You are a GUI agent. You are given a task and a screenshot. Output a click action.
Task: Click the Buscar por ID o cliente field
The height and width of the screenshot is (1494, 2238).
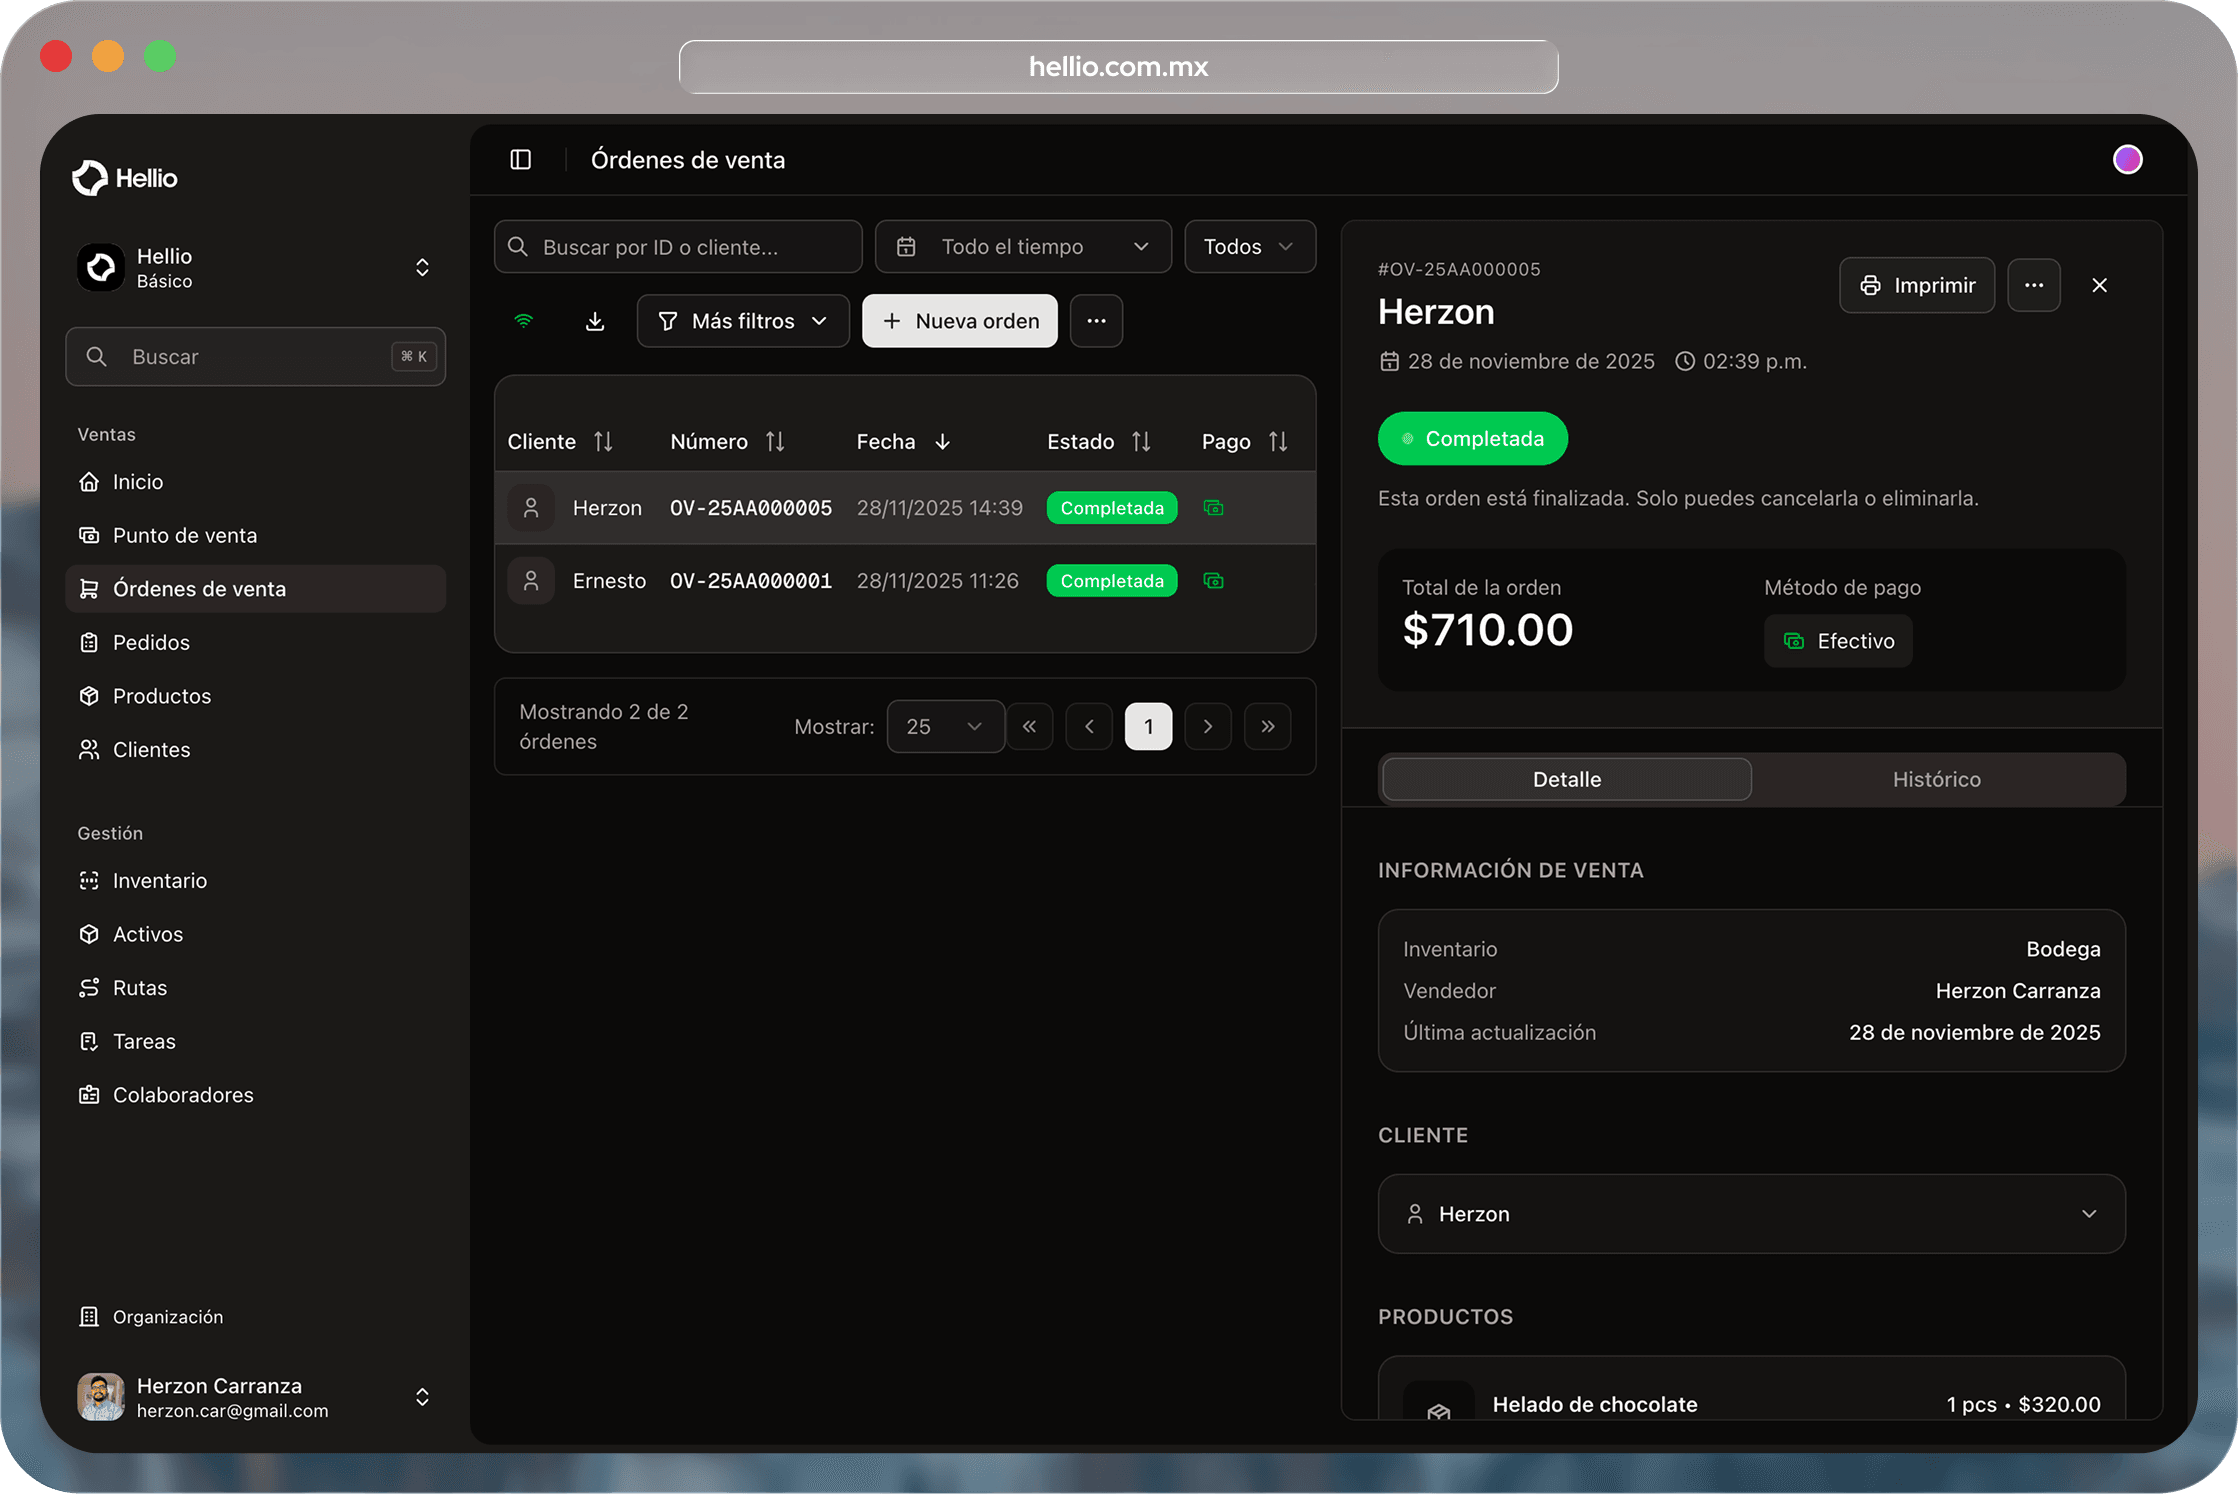(677, 246)
